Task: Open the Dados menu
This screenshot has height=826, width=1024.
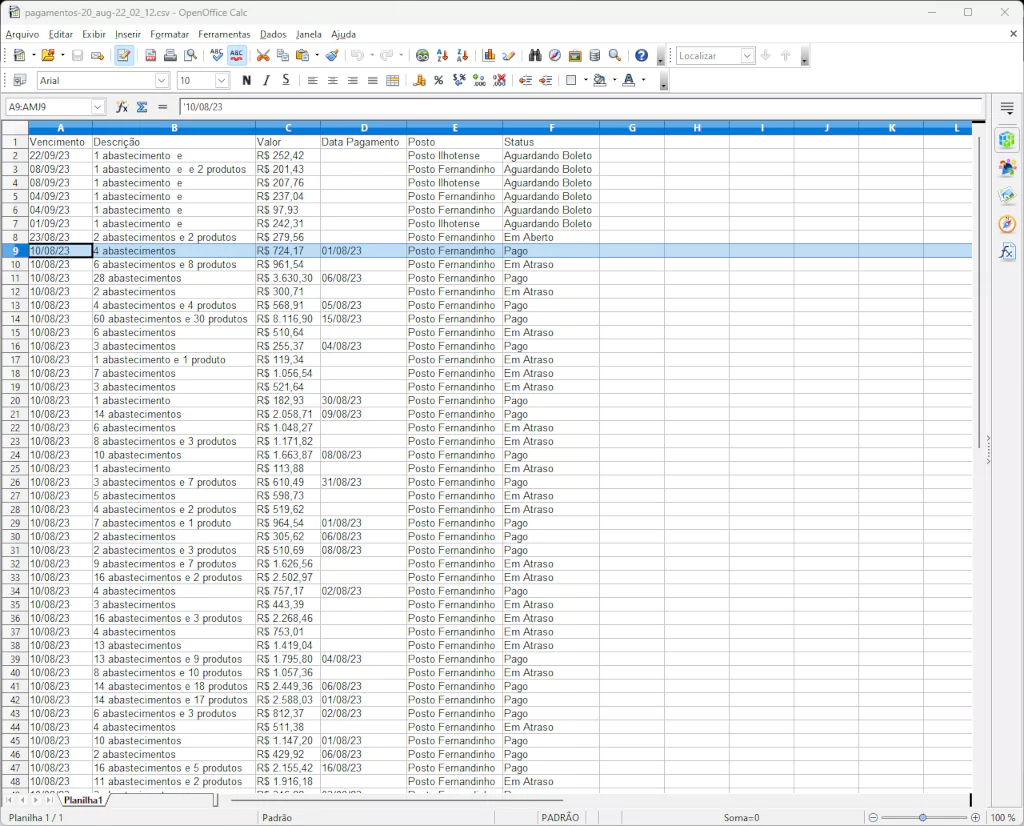Action: pyautogui.click(x=273, y=35)
